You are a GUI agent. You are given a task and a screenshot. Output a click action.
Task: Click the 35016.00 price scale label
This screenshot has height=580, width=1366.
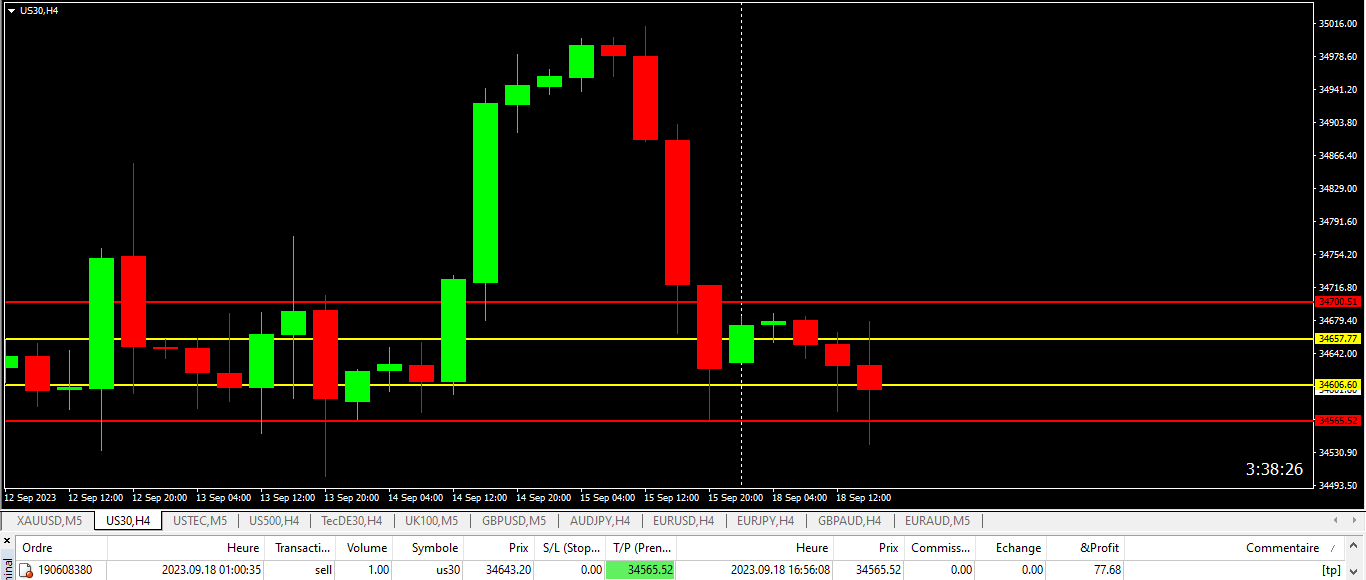click(x=1338, y=23)
